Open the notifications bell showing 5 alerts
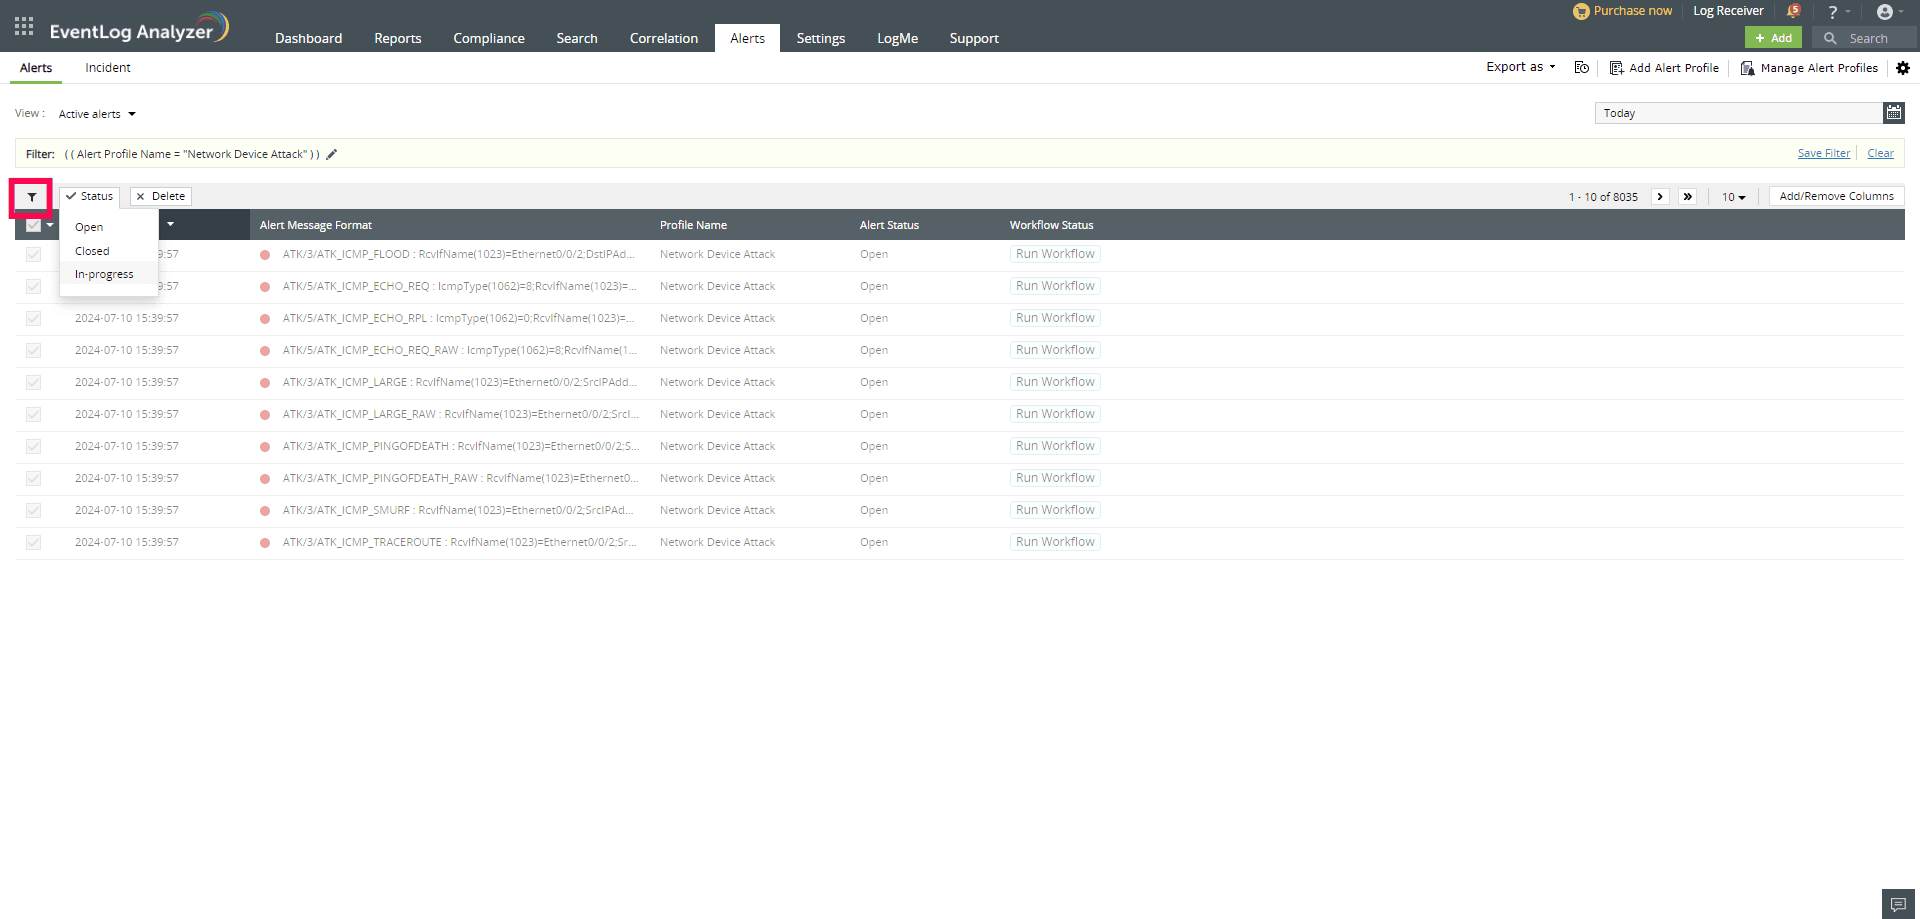The image size is (1920, 919). [1794, 11]
